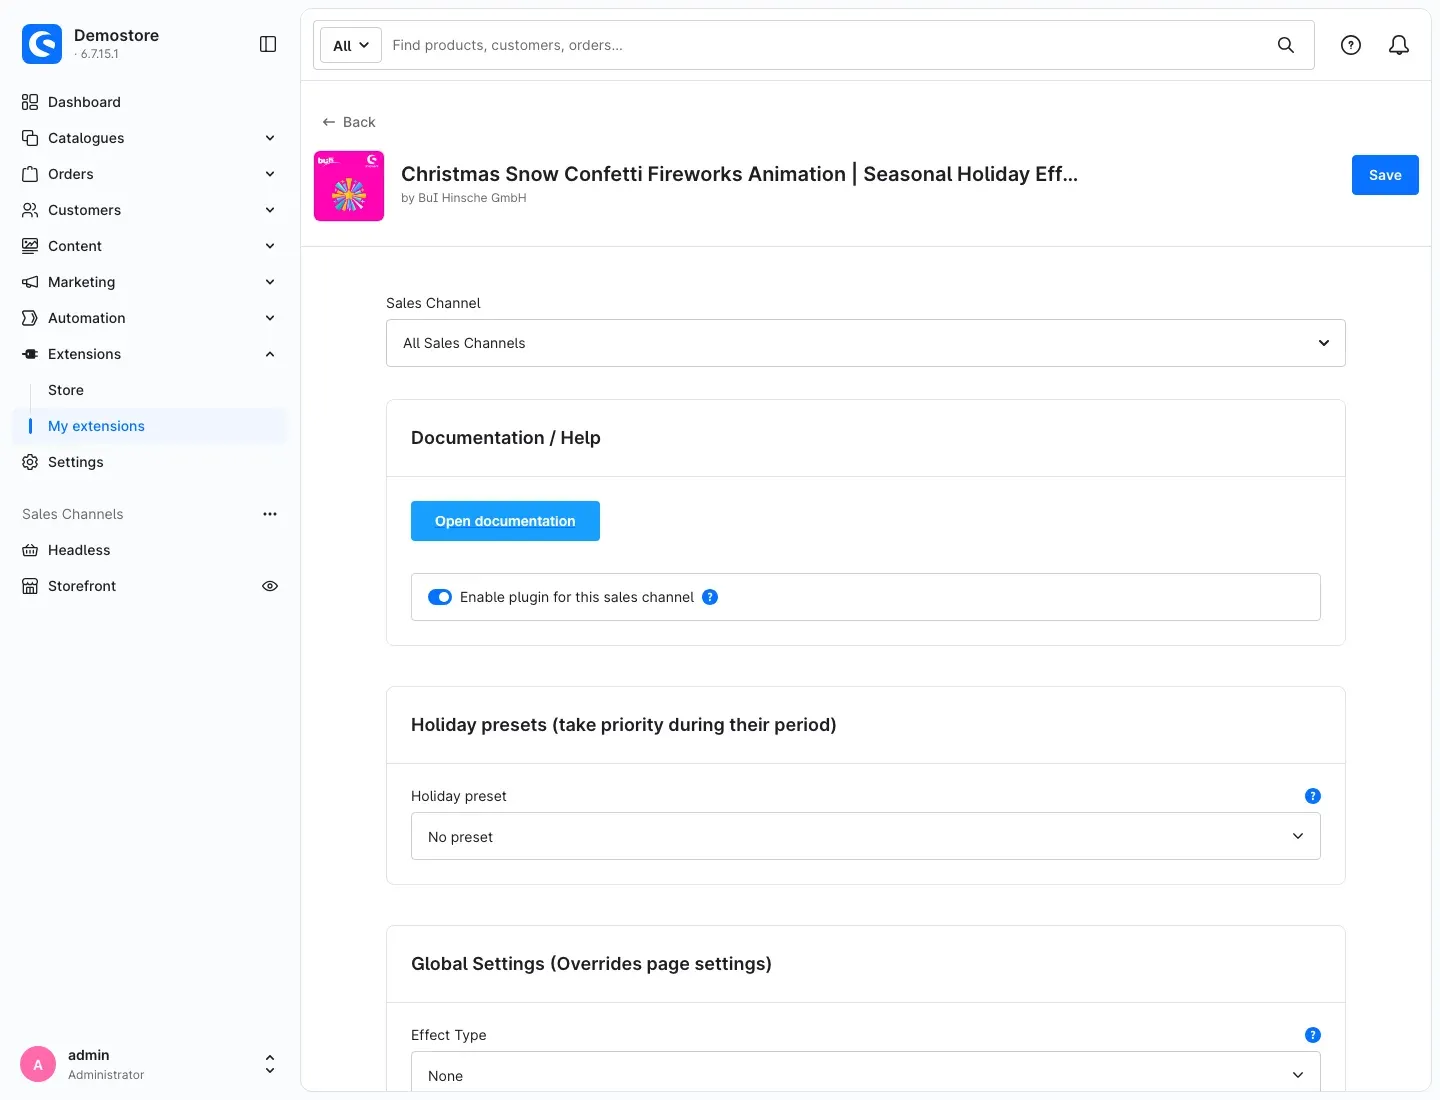Click the Extensions plug icon
1440x1100 pixels.
(x=30, y=354)
